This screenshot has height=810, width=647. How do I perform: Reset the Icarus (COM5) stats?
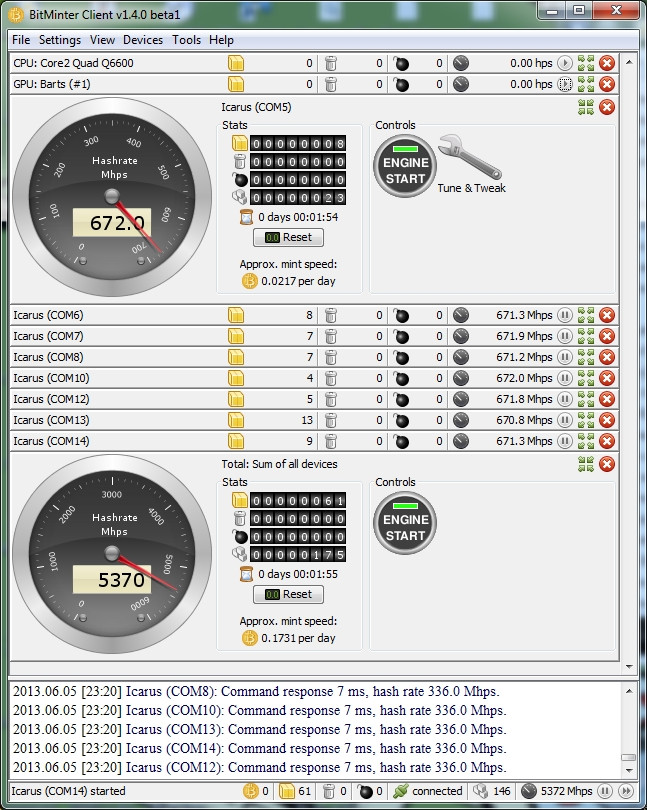[x=288, y=237]
